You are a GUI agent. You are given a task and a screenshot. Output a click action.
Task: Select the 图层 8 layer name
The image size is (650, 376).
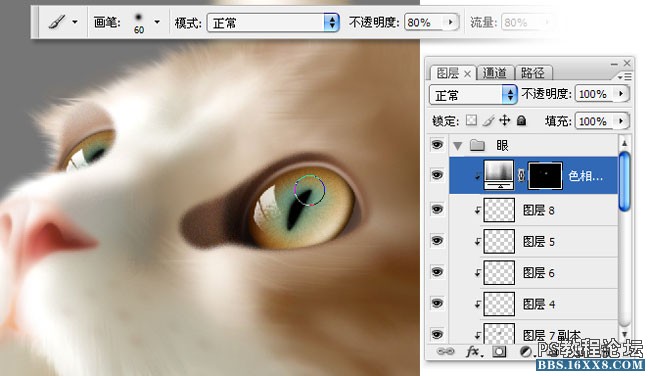pyautogui.click(x=538, y=210)
